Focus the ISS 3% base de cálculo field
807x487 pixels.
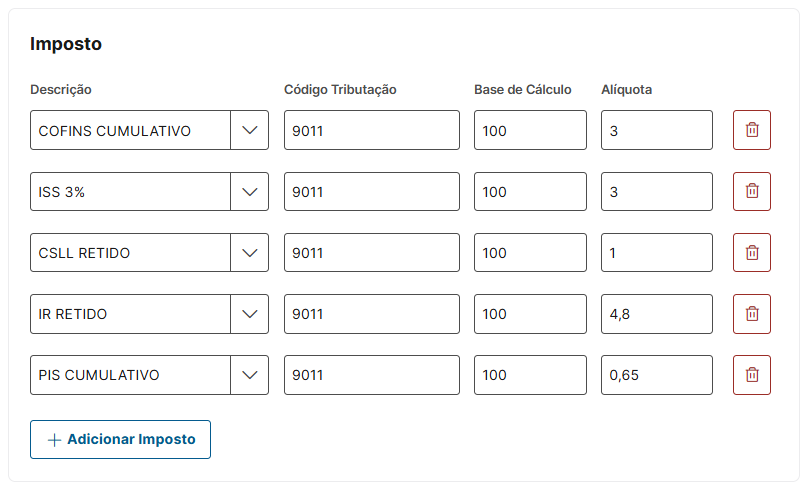click(529, 192)
